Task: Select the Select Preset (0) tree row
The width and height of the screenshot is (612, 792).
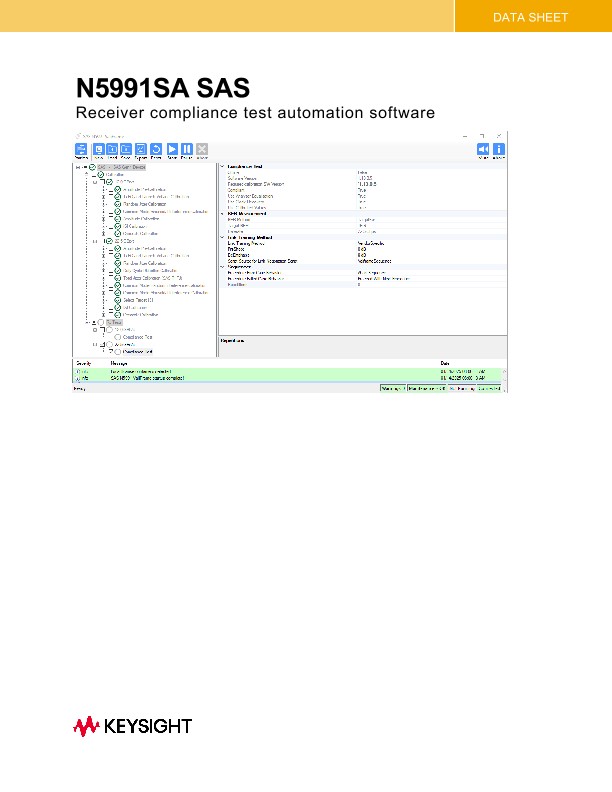Action: (138, 300)
